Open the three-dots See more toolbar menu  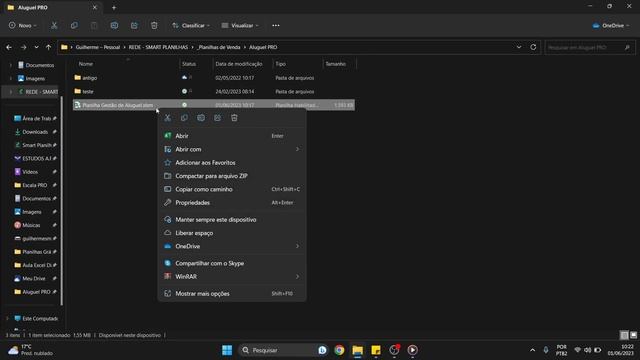coord(276,25)
